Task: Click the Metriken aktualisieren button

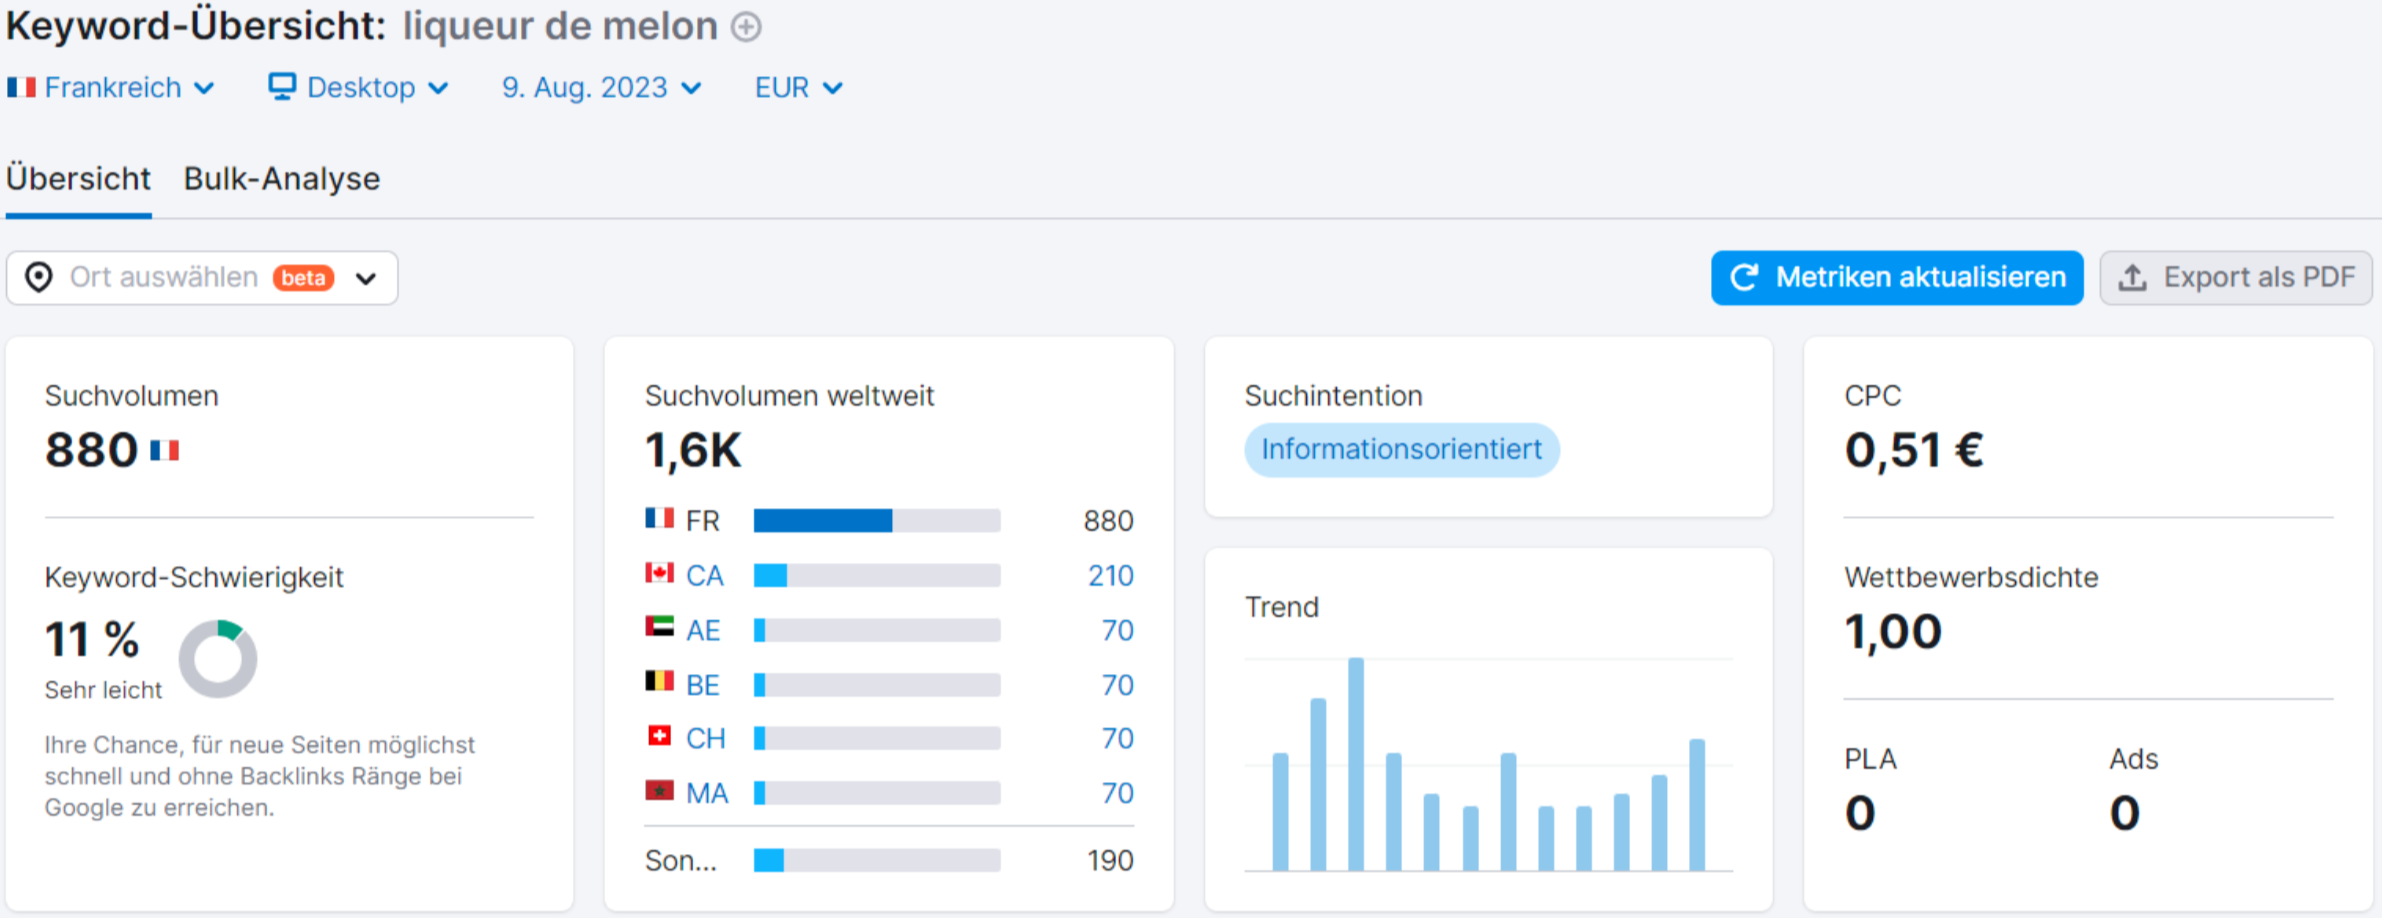Action: (1896, 277)
